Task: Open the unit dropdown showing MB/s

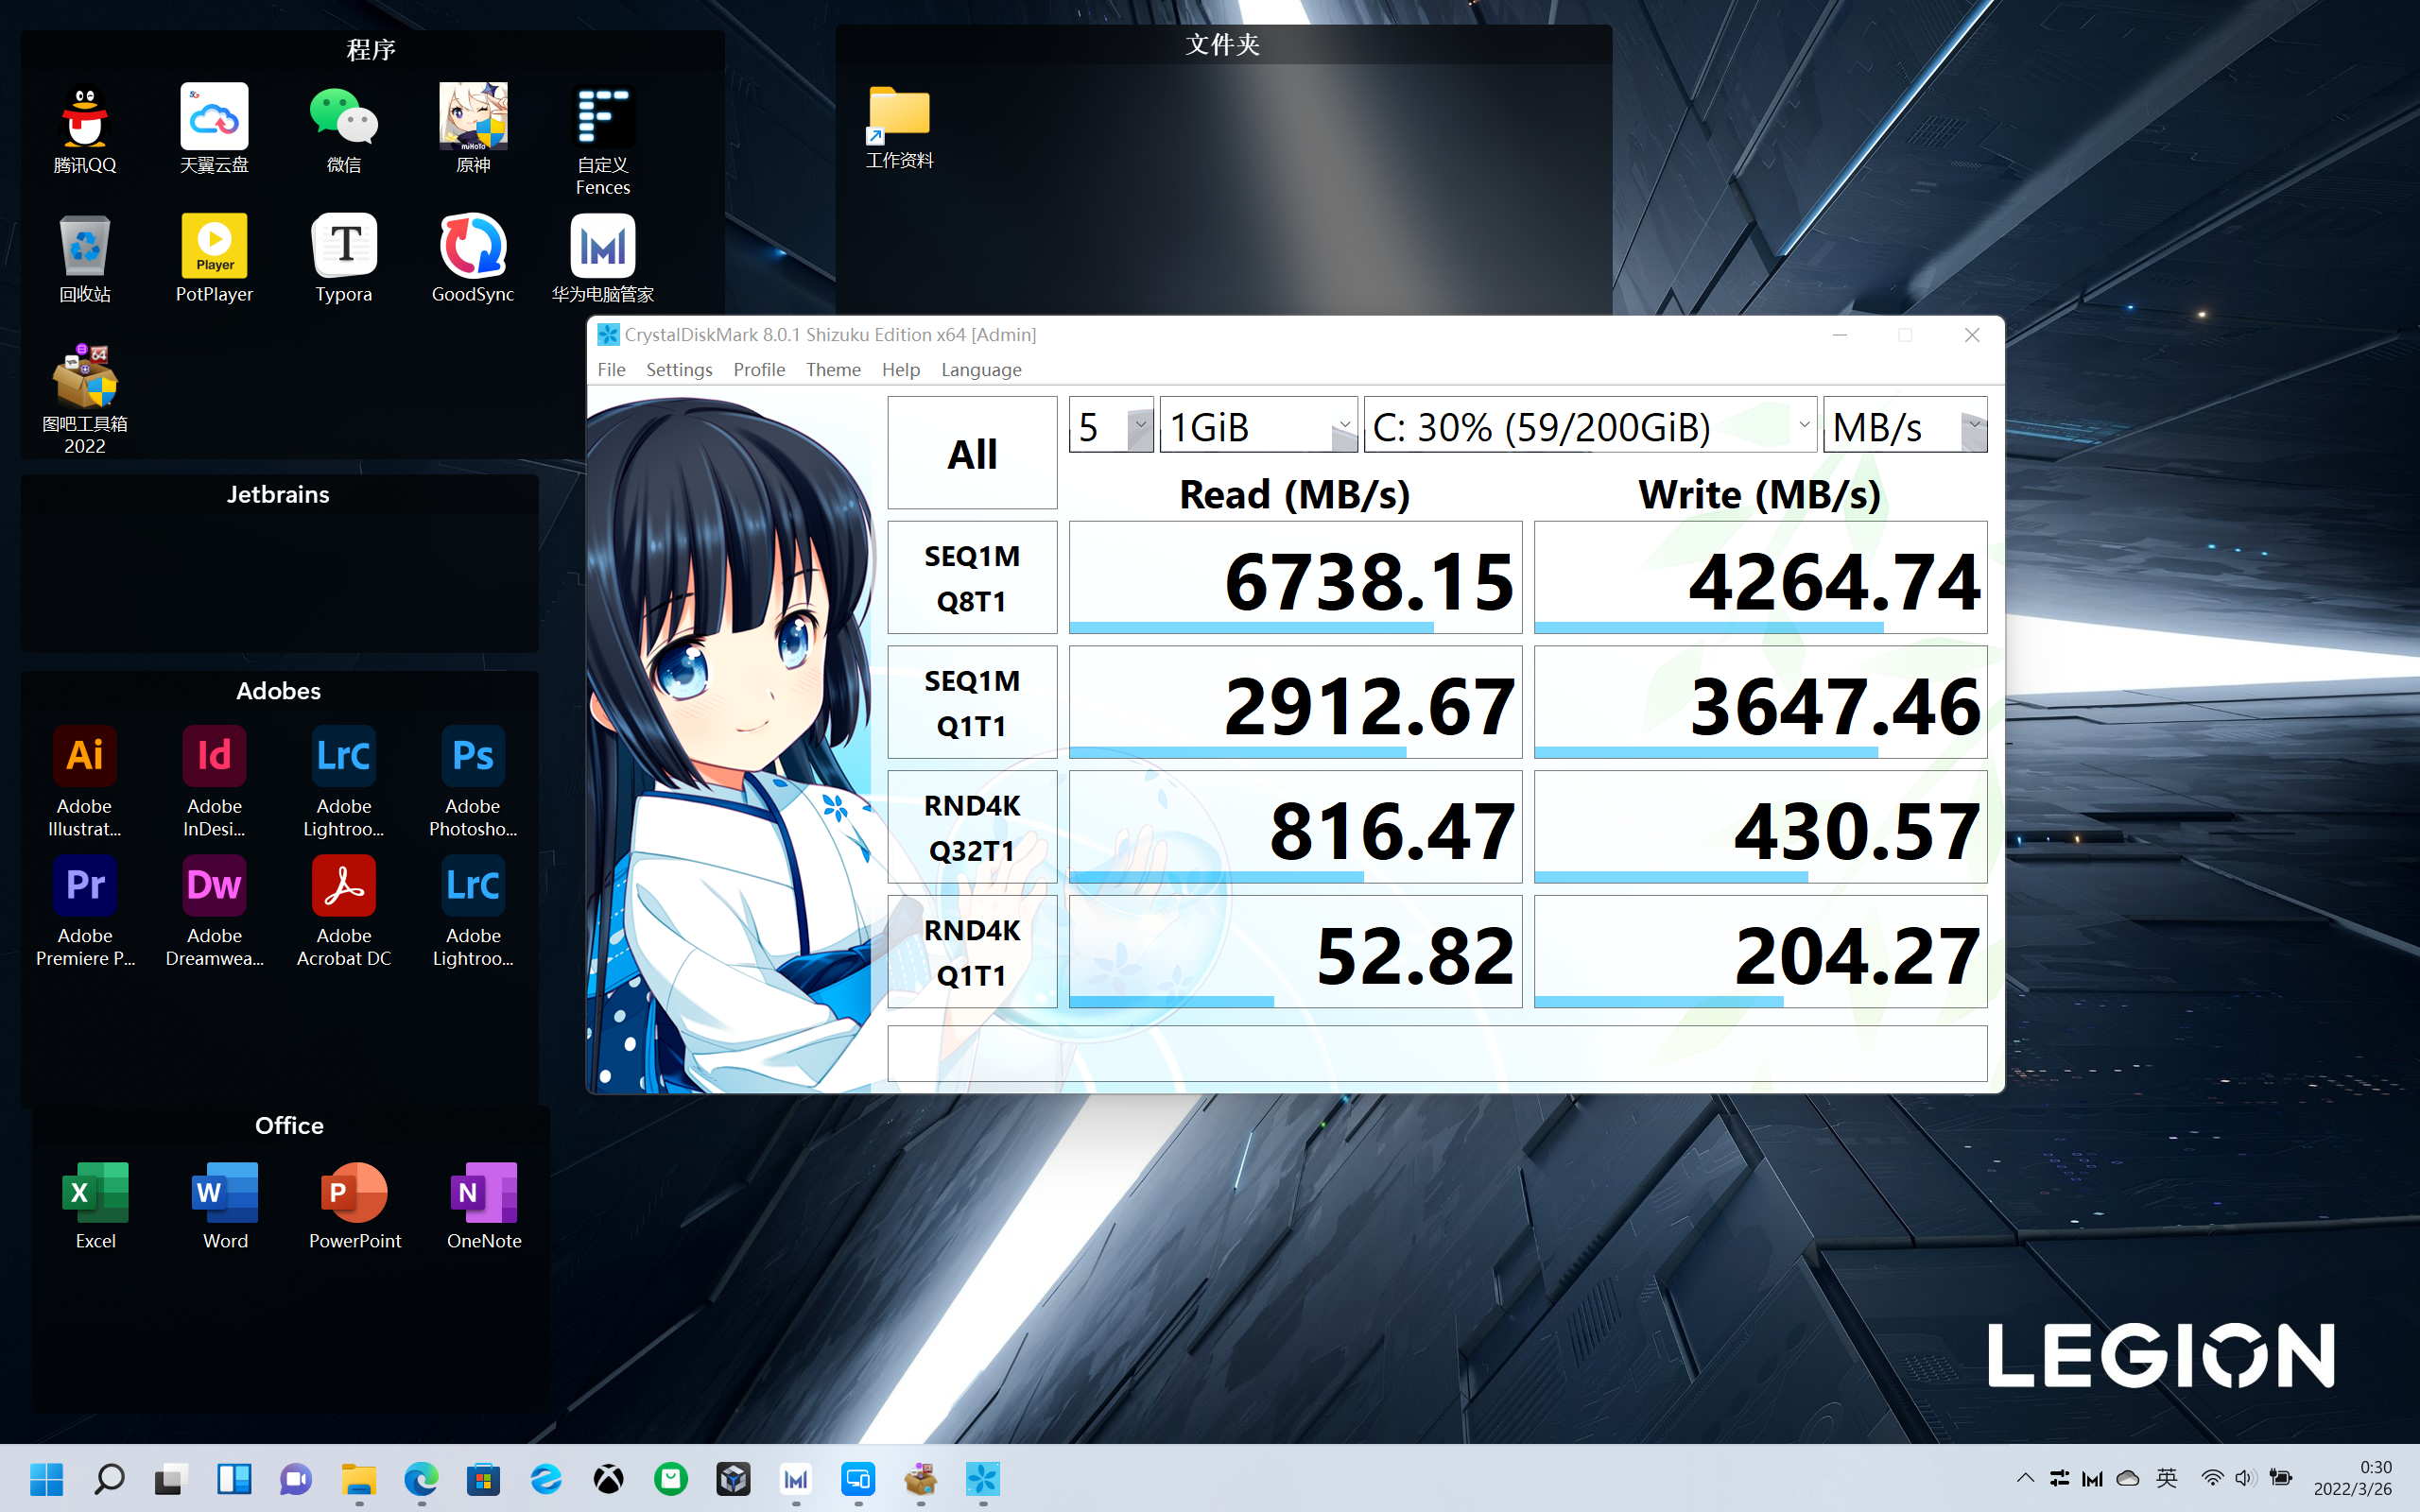Action: [x=1905, y=425]
